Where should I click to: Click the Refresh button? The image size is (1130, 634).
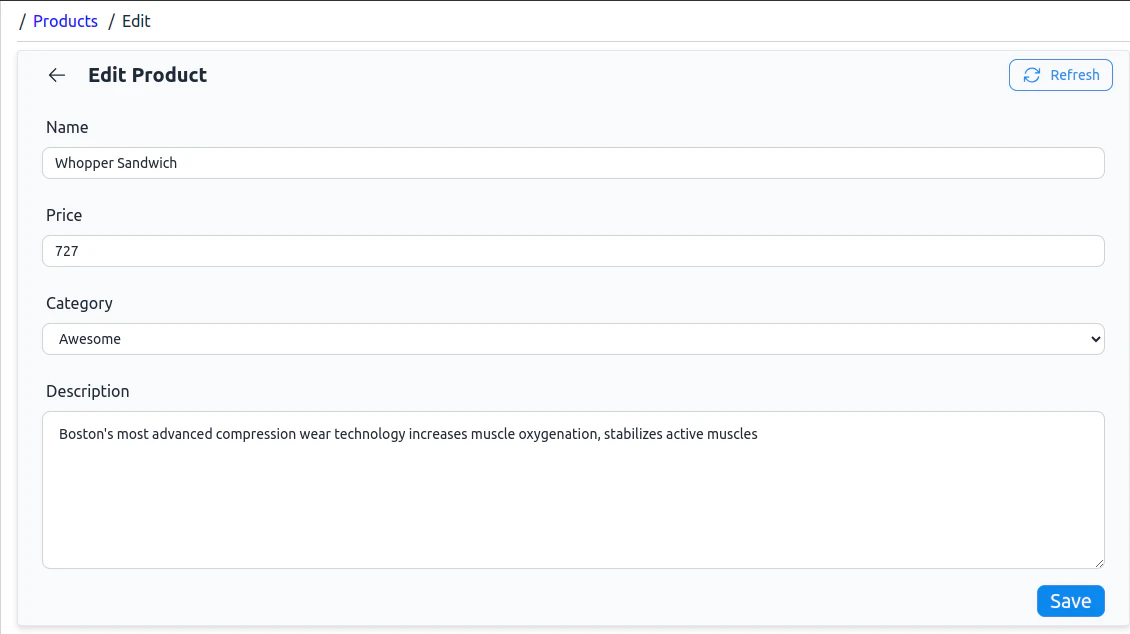(x=1060, y=75)
